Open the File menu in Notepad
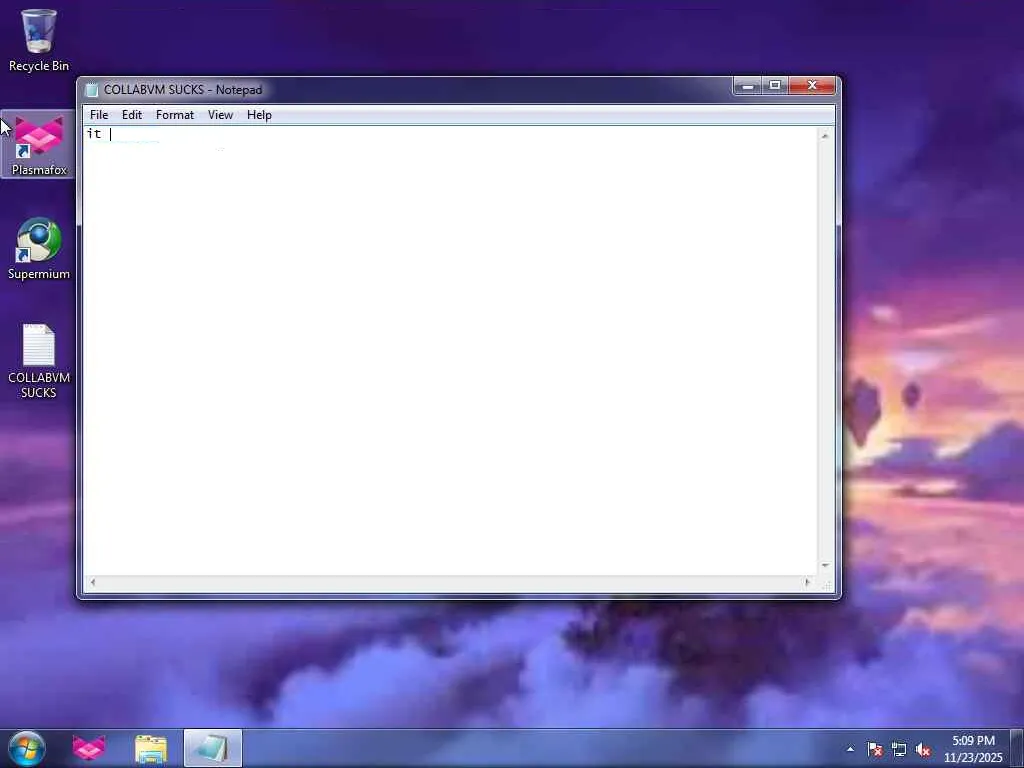This screenshot has height=768, width=1024. click(x=99, y=115)
